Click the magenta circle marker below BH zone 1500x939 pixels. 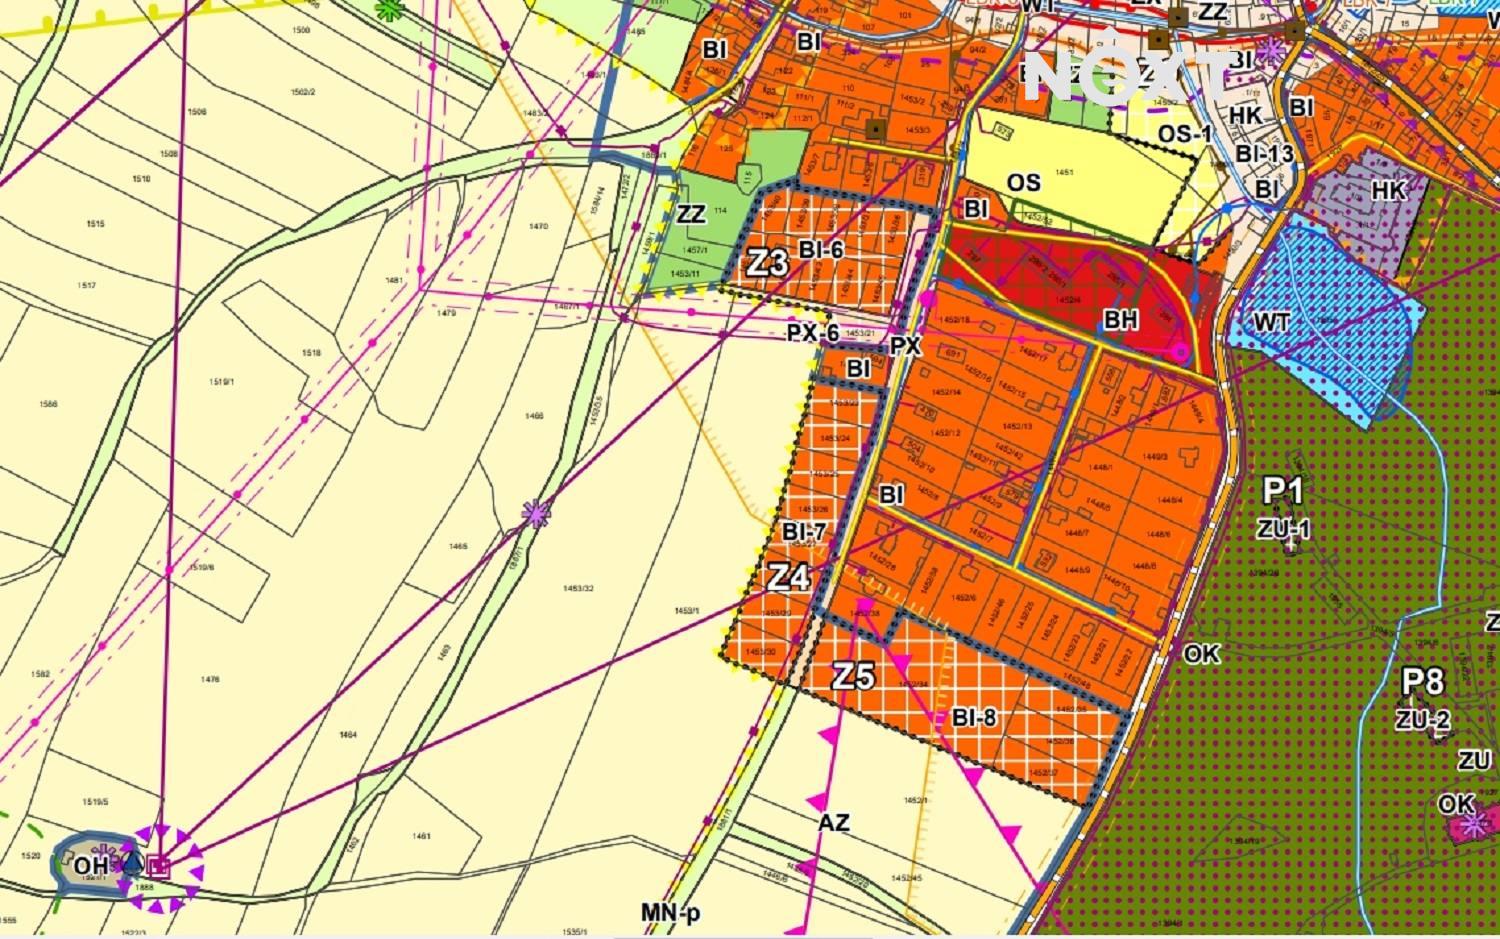[1180, 352]
